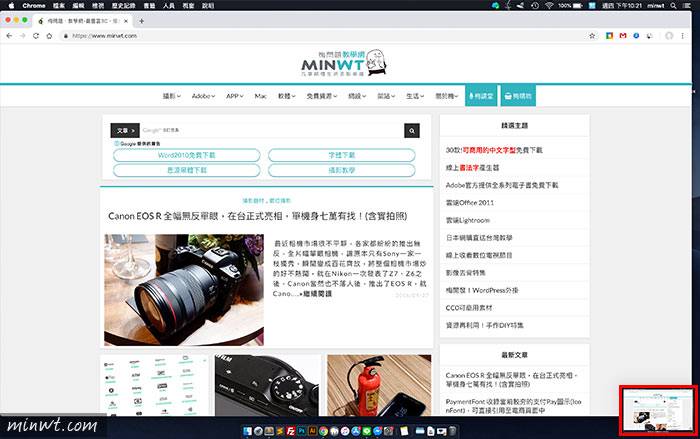Click the Gmail extension icon in the toolbar

pos(622,35)
